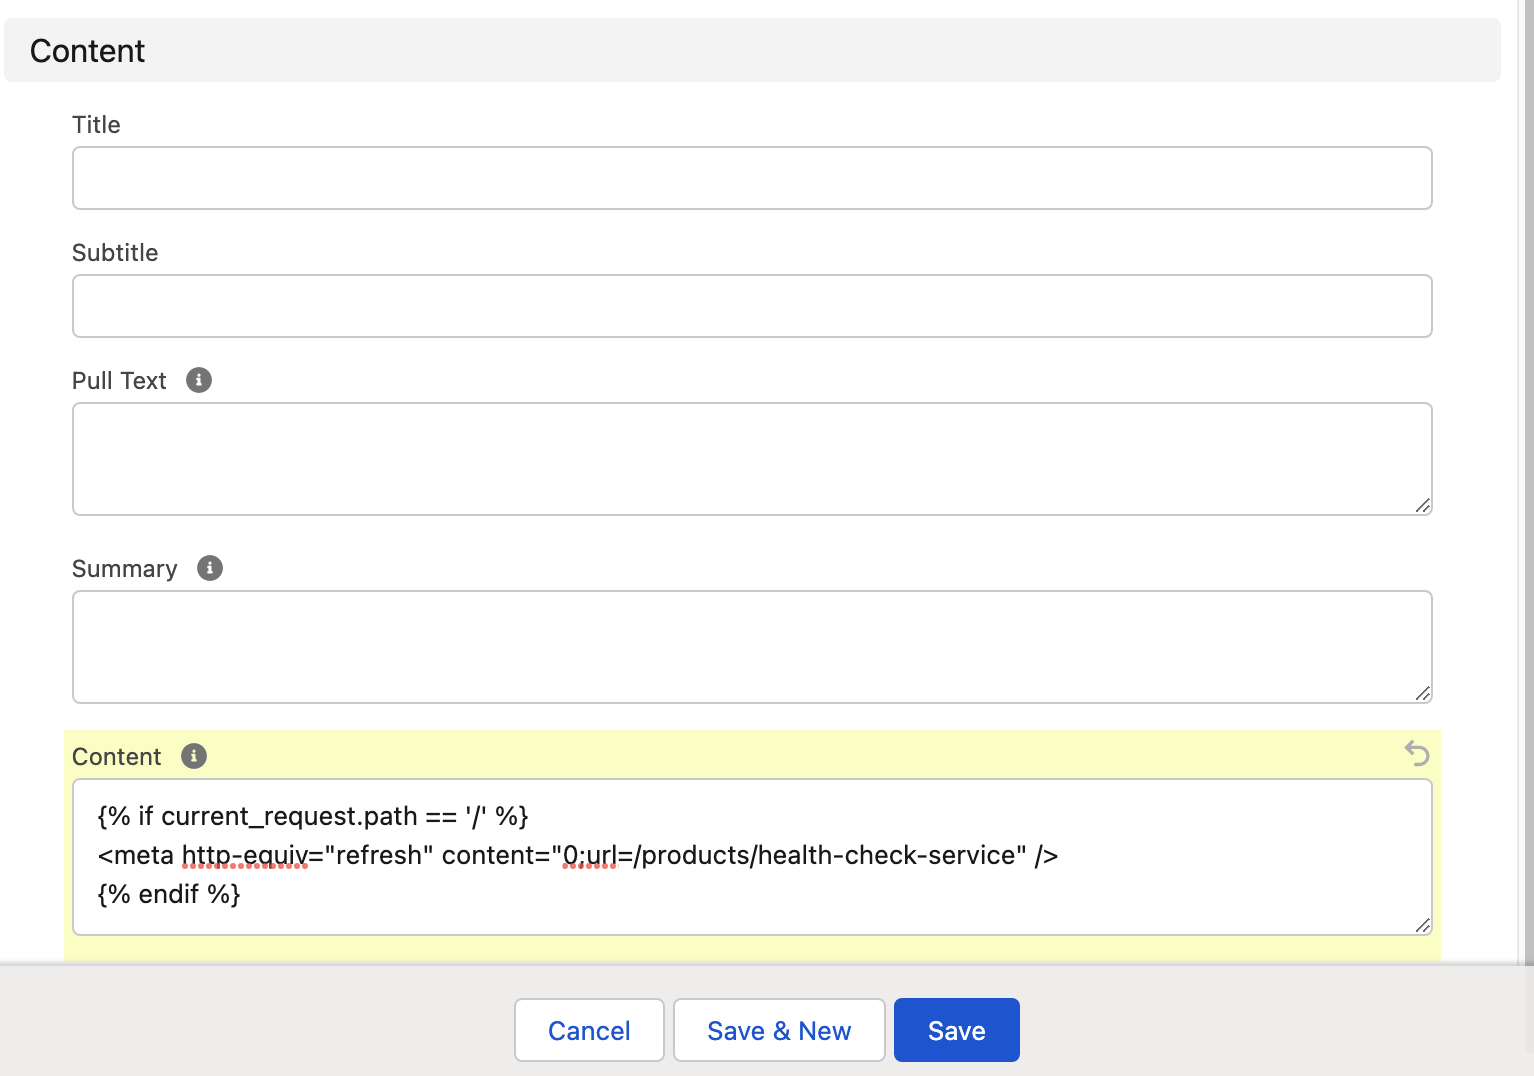The width and height of the screenshot is (1534, 1076).
Task: Click the Pull Text label
Action: (x=119, y=381)
